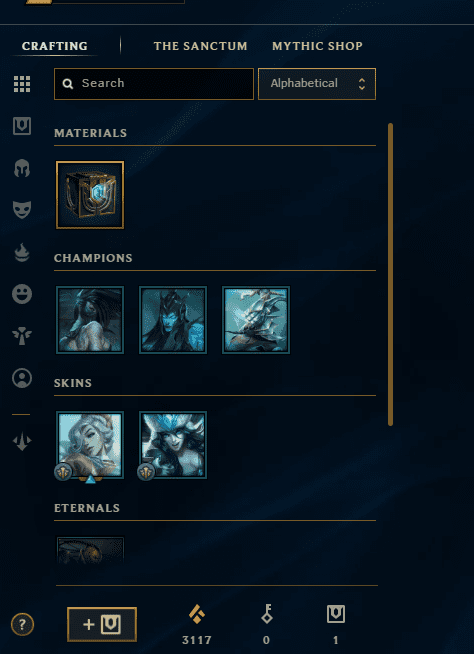Switch to The Sanctum tab
The height and width of the screenshot is (654, 474).
click(200, 46)
